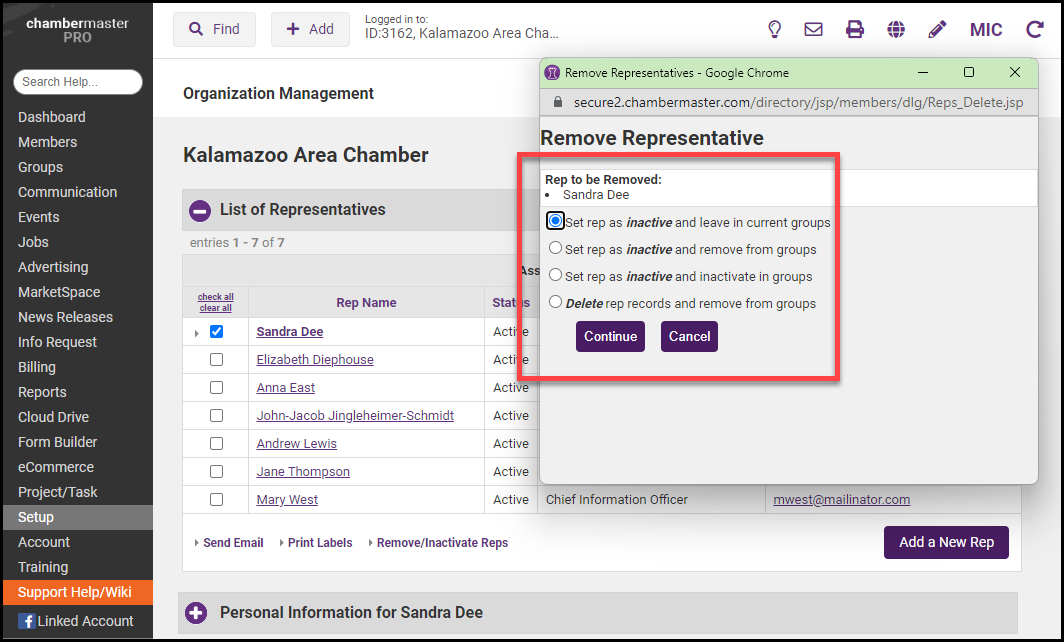The width and height of the screenshot is (1064, 642).
Task: Select 'Delete rep records' radio option
Action: pyautogui.click(x=556, y=302)
